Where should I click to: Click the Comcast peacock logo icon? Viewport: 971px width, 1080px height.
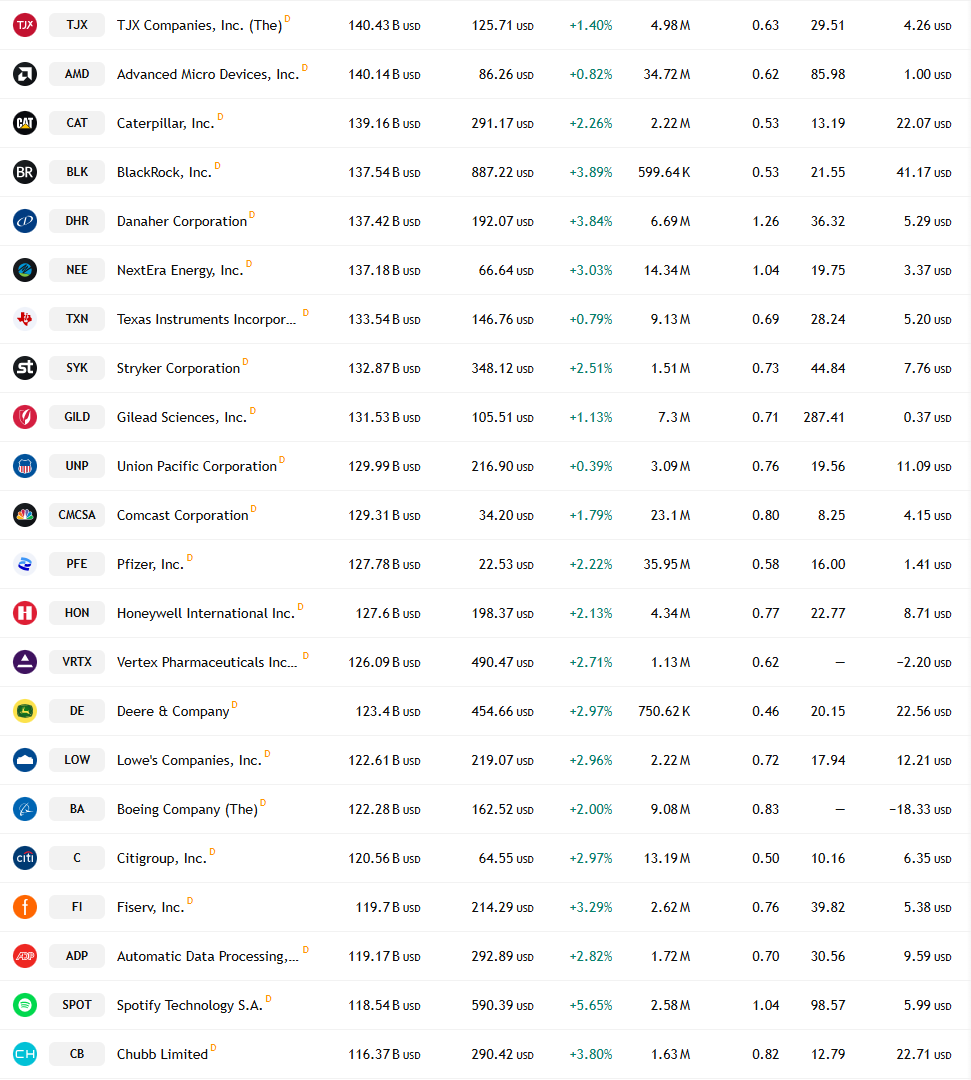pyautogui.click(x=25, y=515)
